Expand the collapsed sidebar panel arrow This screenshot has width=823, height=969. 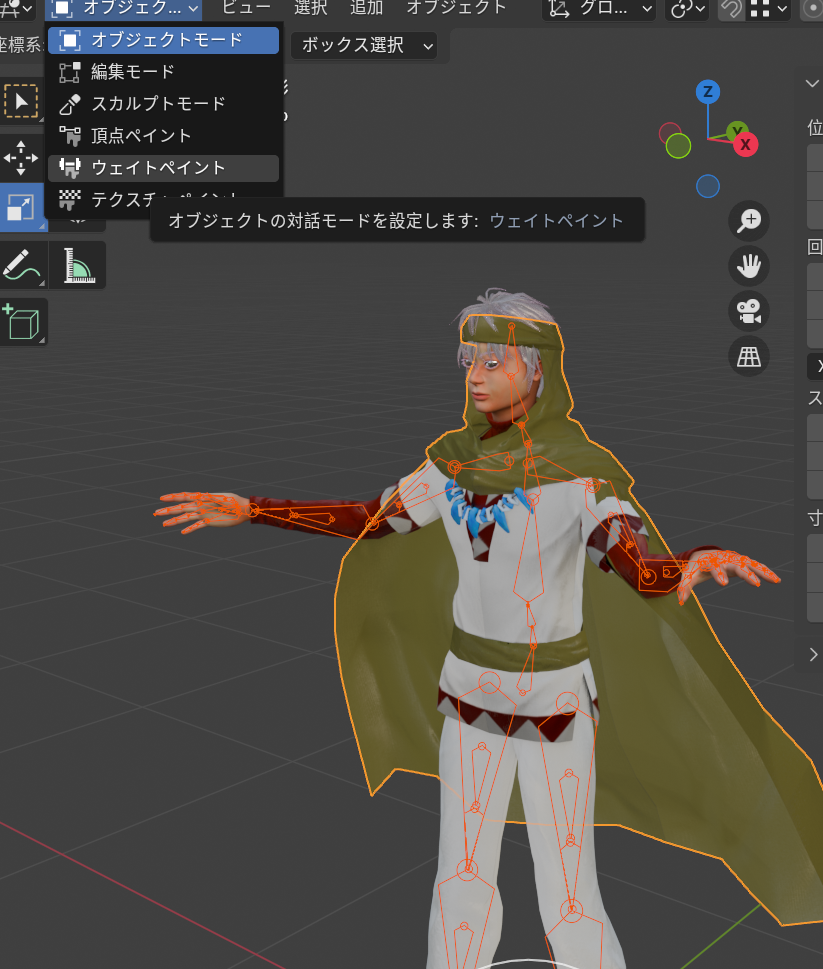tap(813, 654)
